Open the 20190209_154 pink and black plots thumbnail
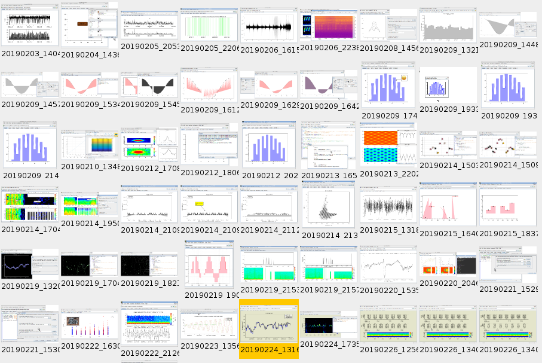This screenshot has height=363, width=542. (149, 85)
